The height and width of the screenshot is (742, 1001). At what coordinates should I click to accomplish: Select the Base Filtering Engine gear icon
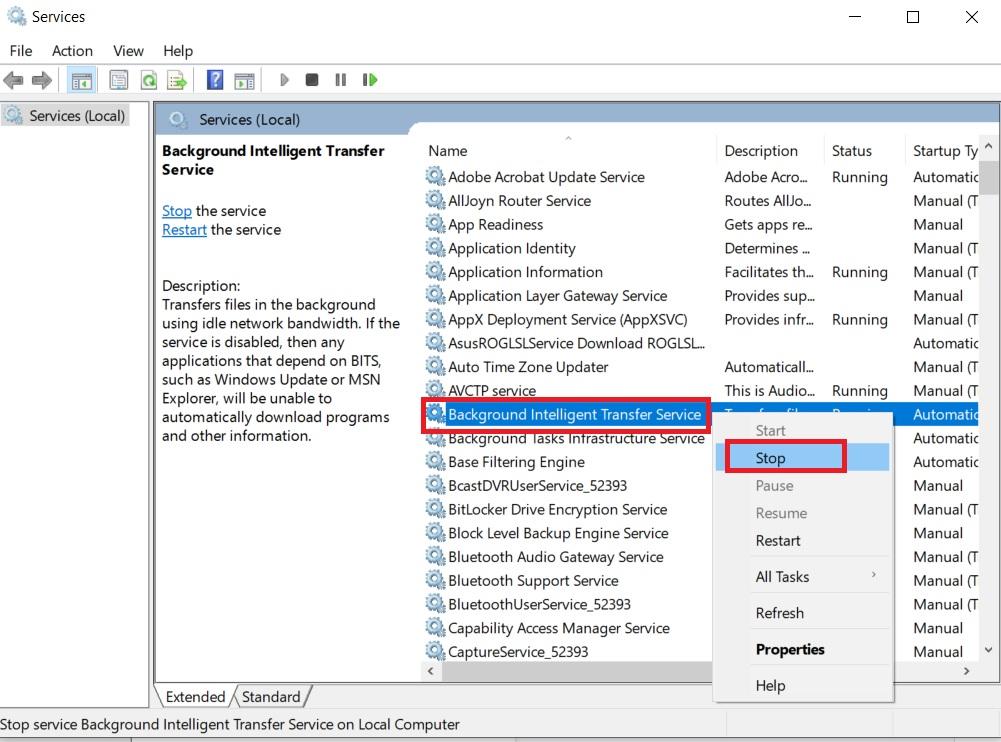[435, 461]
